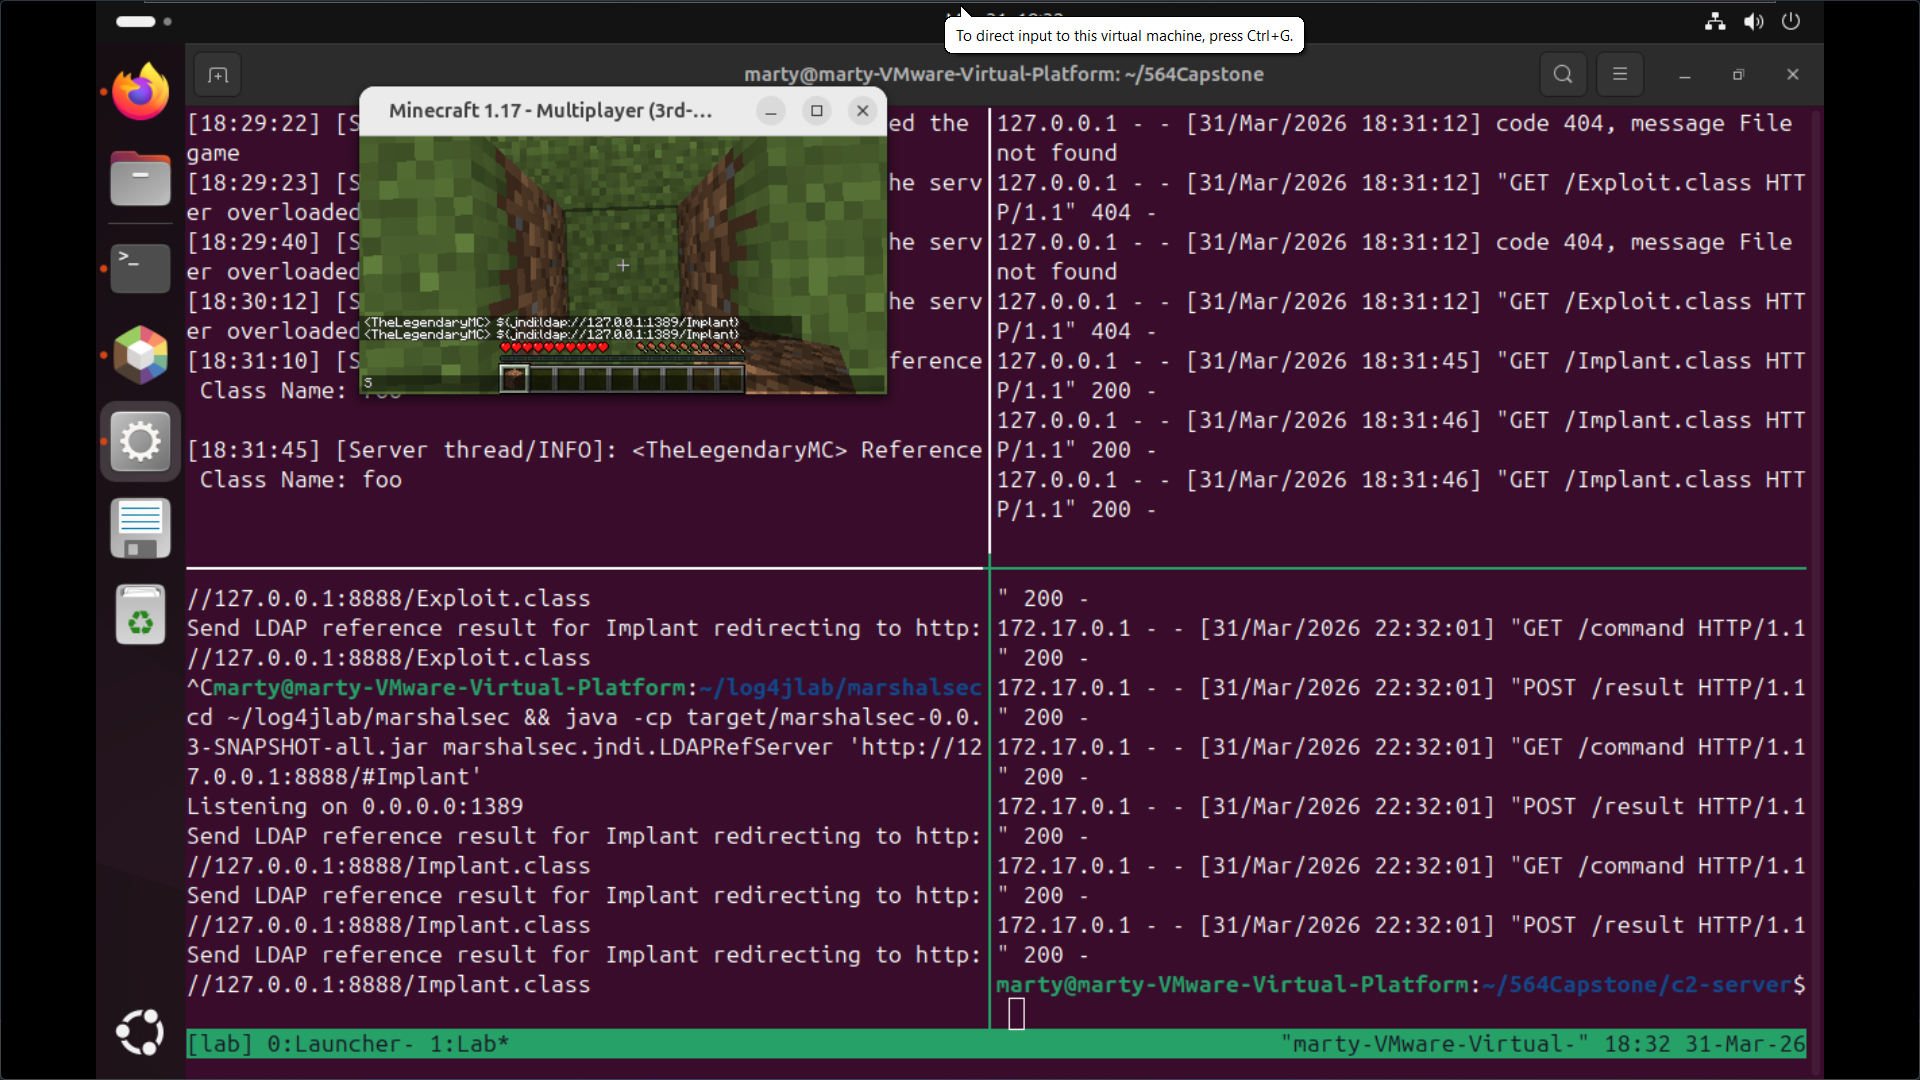Screen dimensions: 1920x1080
Task: Click the c2-server shell prompt
Action: [1401, 985]
